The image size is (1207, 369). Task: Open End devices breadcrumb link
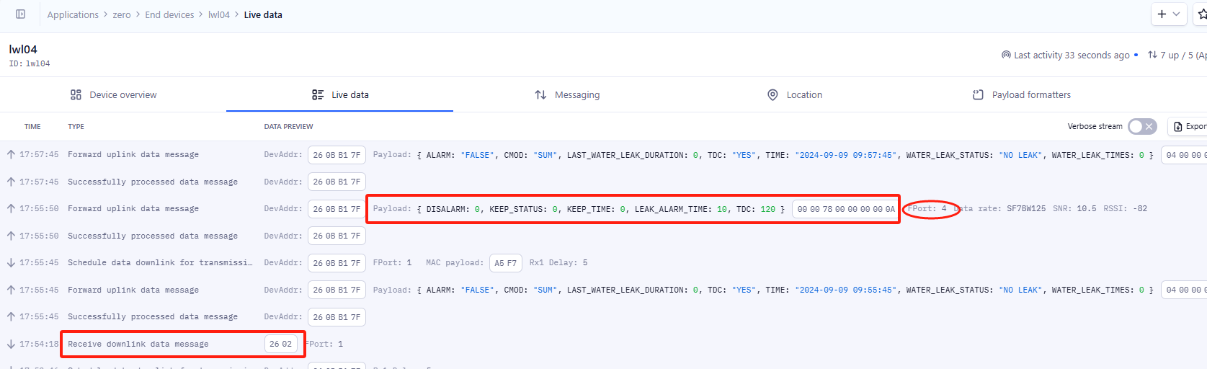(168, 14)
